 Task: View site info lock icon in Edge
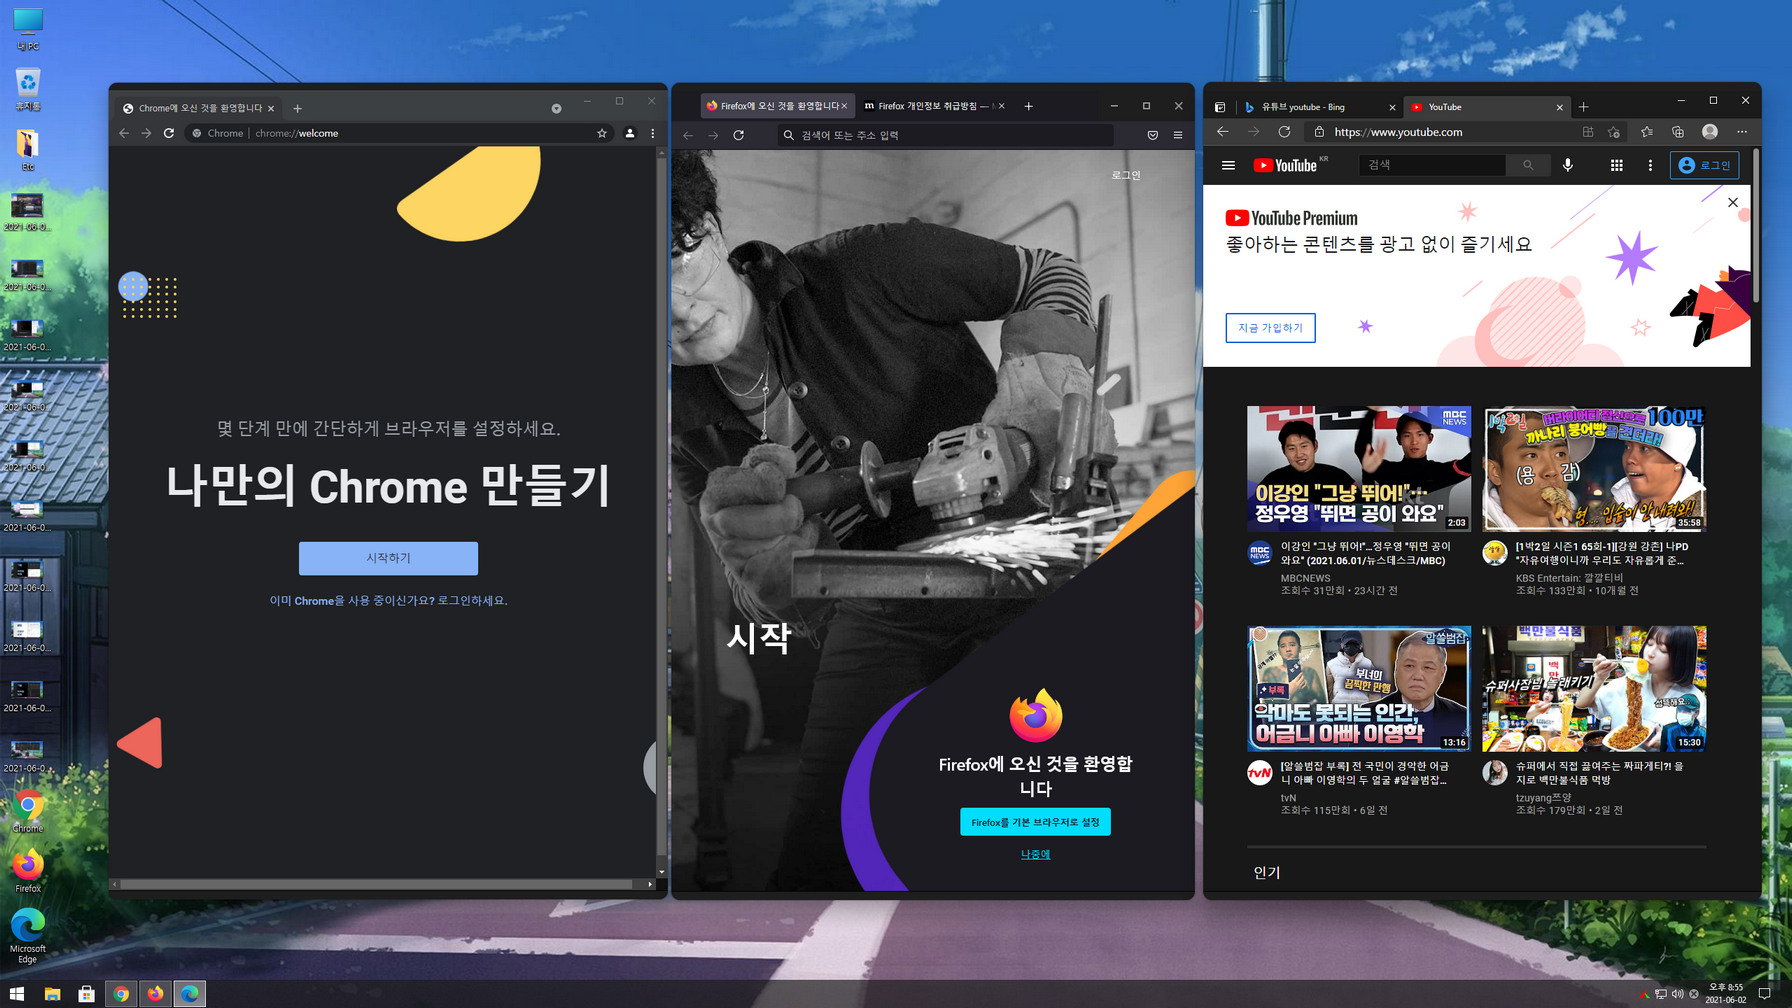pyautogui.click(x=1319, y=132)
